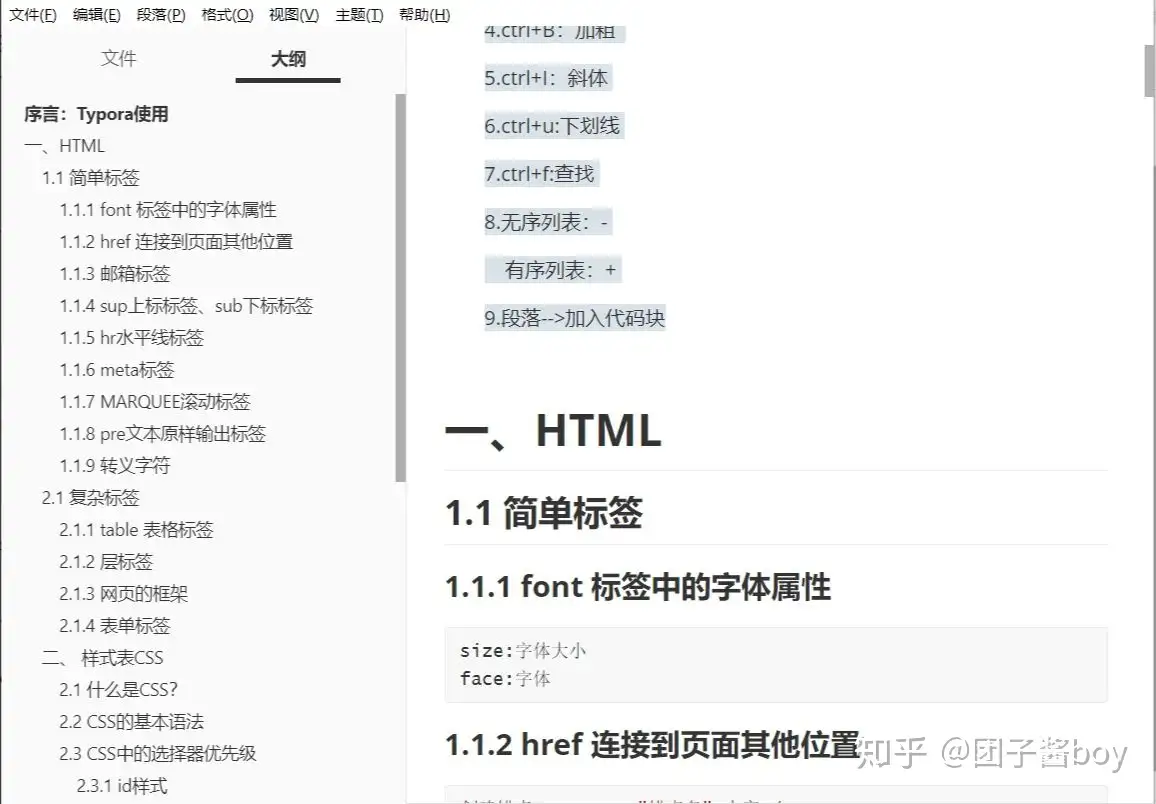This screenshot has height=804, width=1156.
Task: Click the code block containing size and face
Action: coord(776,663)
